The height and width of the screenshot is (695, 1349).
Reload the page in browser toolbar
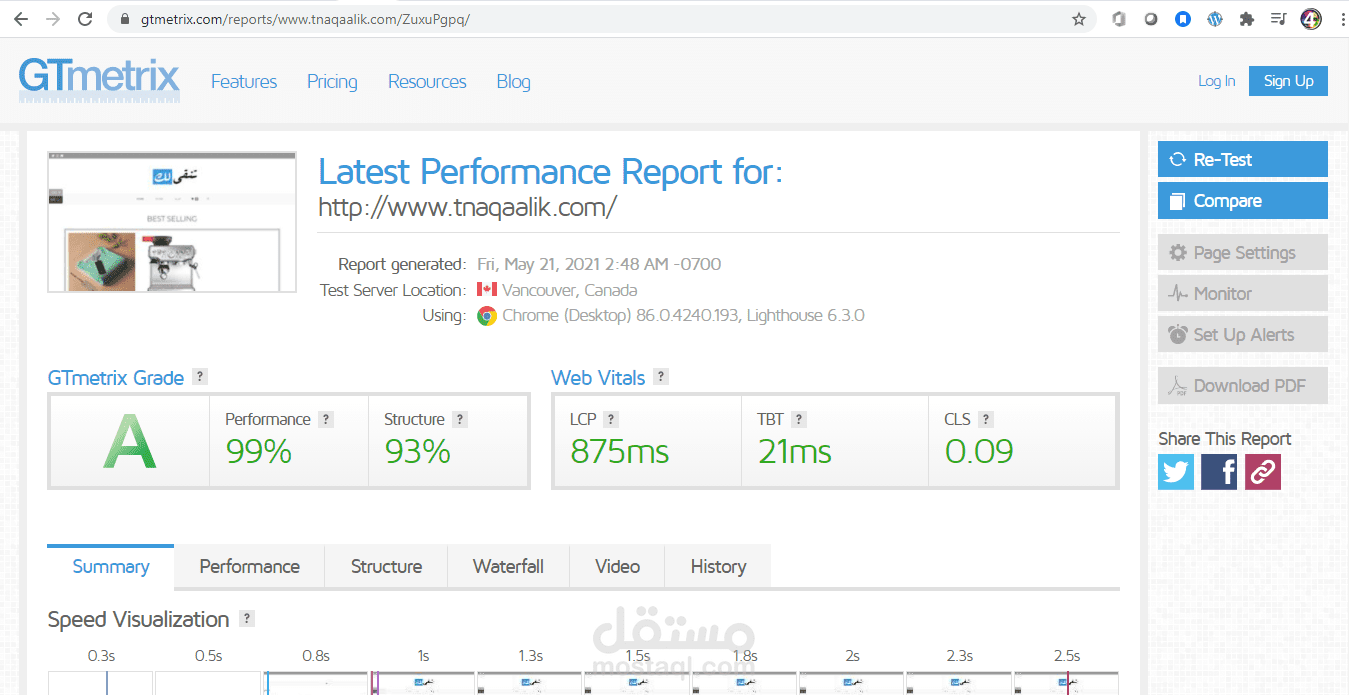[x=86, y=19]
